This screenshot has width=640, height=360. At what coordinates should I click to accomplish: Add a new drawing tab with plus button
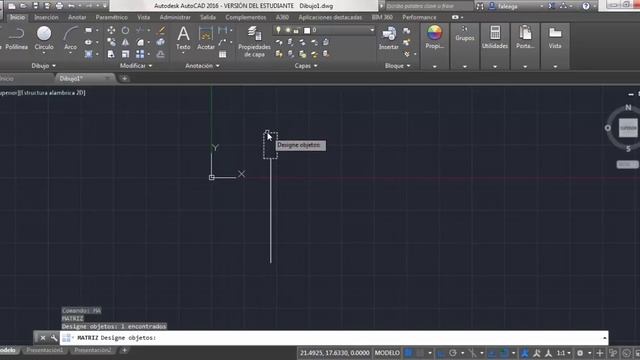click(124, 78)
